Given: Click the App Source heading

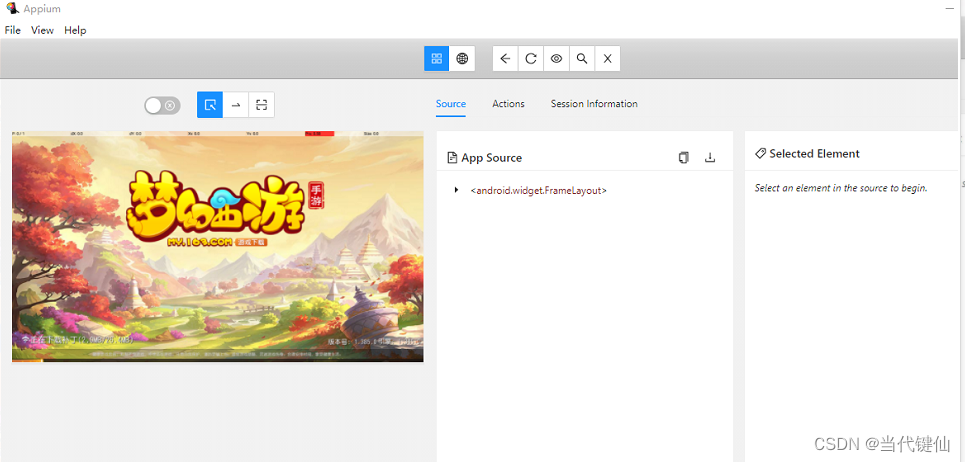Looking at the screenshot, I should (491, 157).
